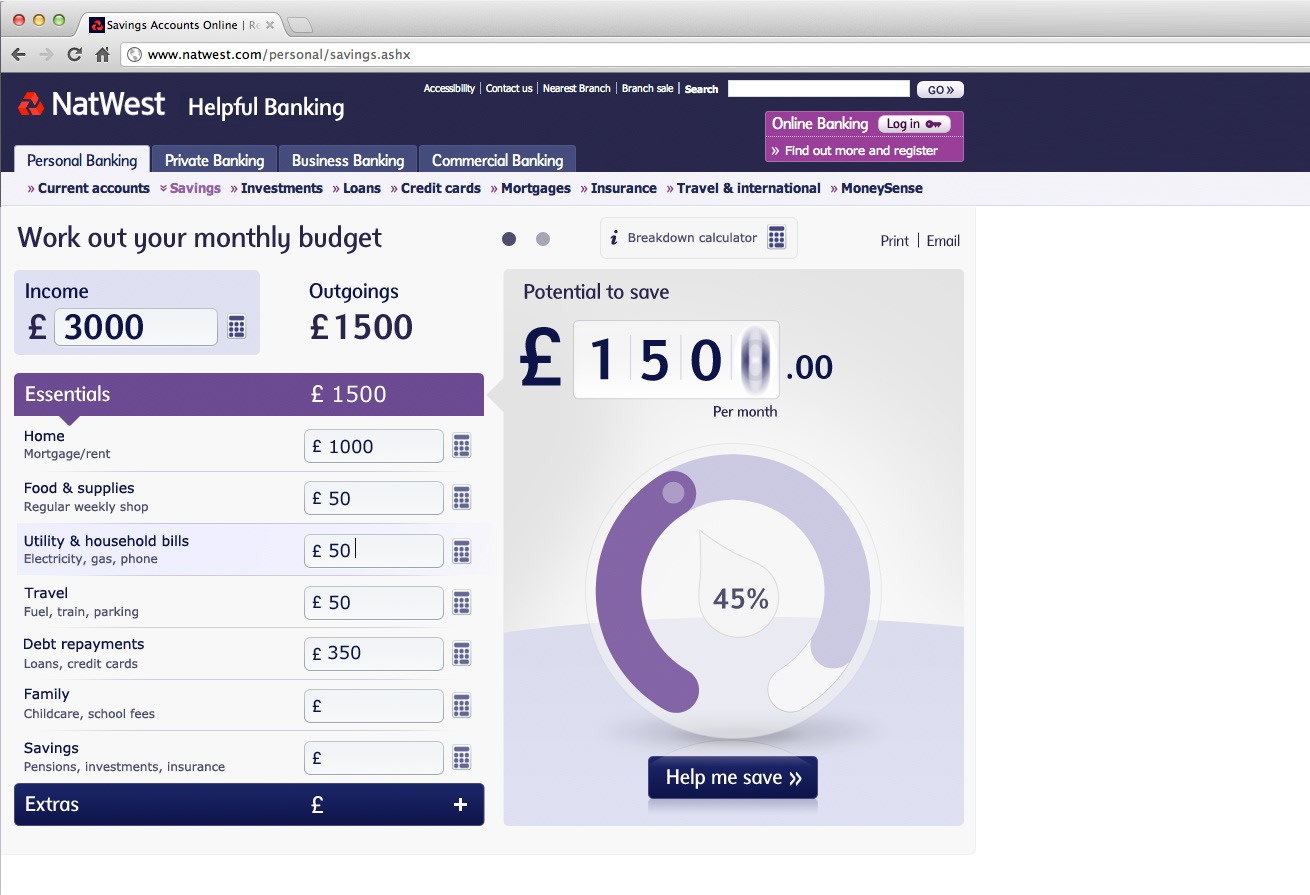
Task: Click the purple savings dial handle
Action: pos(674,492)
